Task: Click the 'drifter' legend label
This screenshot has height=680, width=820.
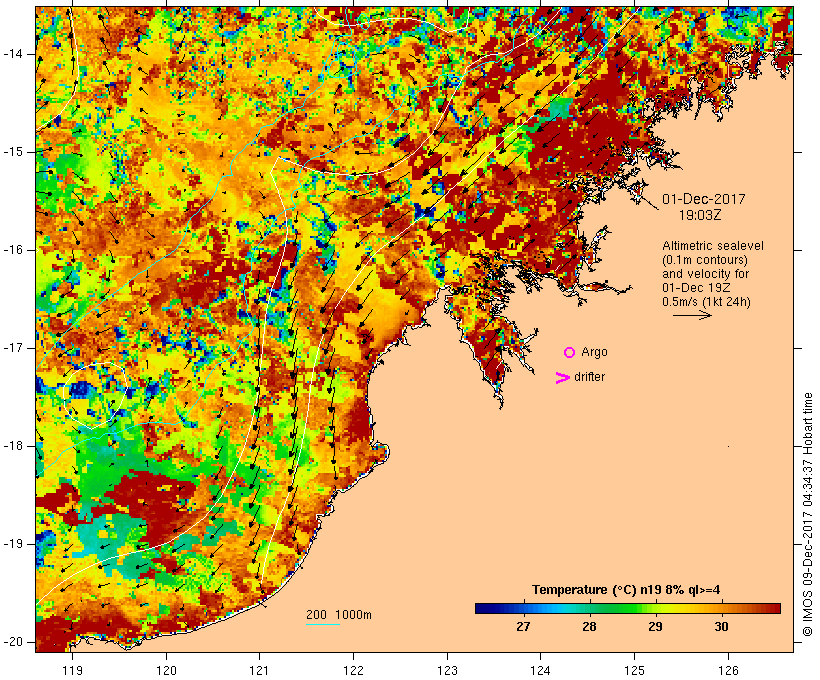Action: point(589,377)
